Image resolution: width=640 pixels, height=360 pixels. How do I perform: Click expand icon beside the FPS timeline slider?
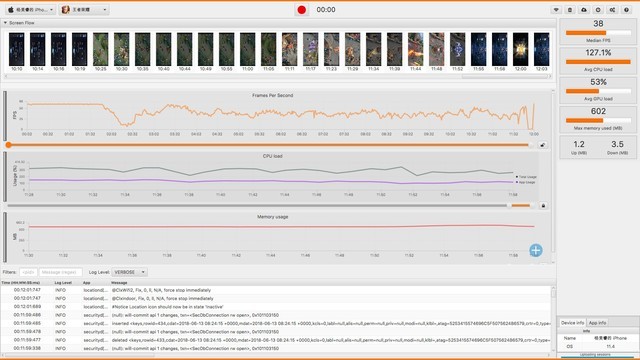point(542,145)
